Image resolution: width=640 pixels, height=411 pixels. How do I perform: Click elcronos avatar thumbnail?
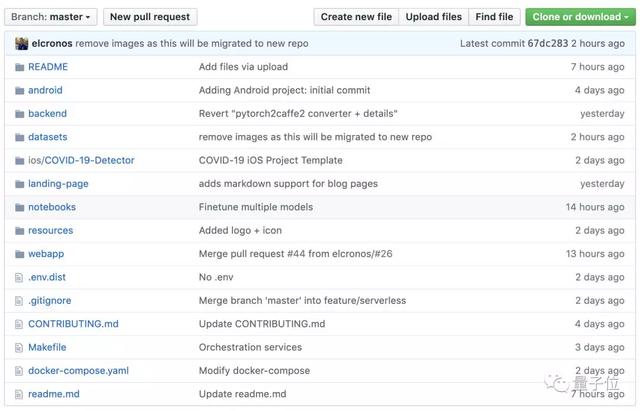point(21,44)
